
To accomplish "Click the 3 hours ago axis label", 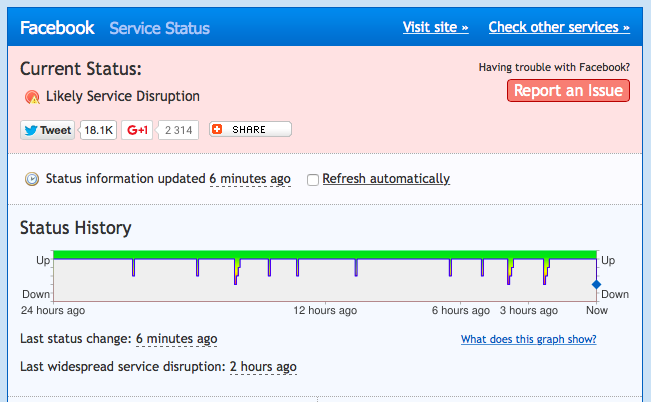I will 529,310.
